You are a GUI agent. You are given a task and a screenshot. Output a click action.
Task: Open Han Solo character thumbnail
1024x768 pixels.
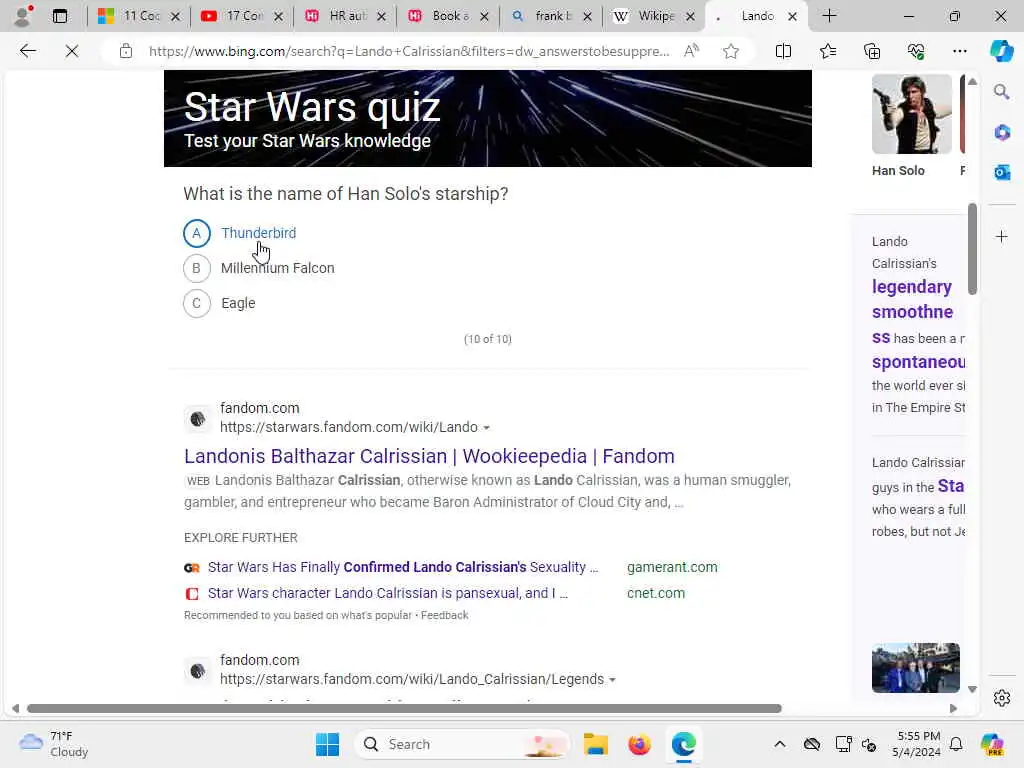pos(912,114)
